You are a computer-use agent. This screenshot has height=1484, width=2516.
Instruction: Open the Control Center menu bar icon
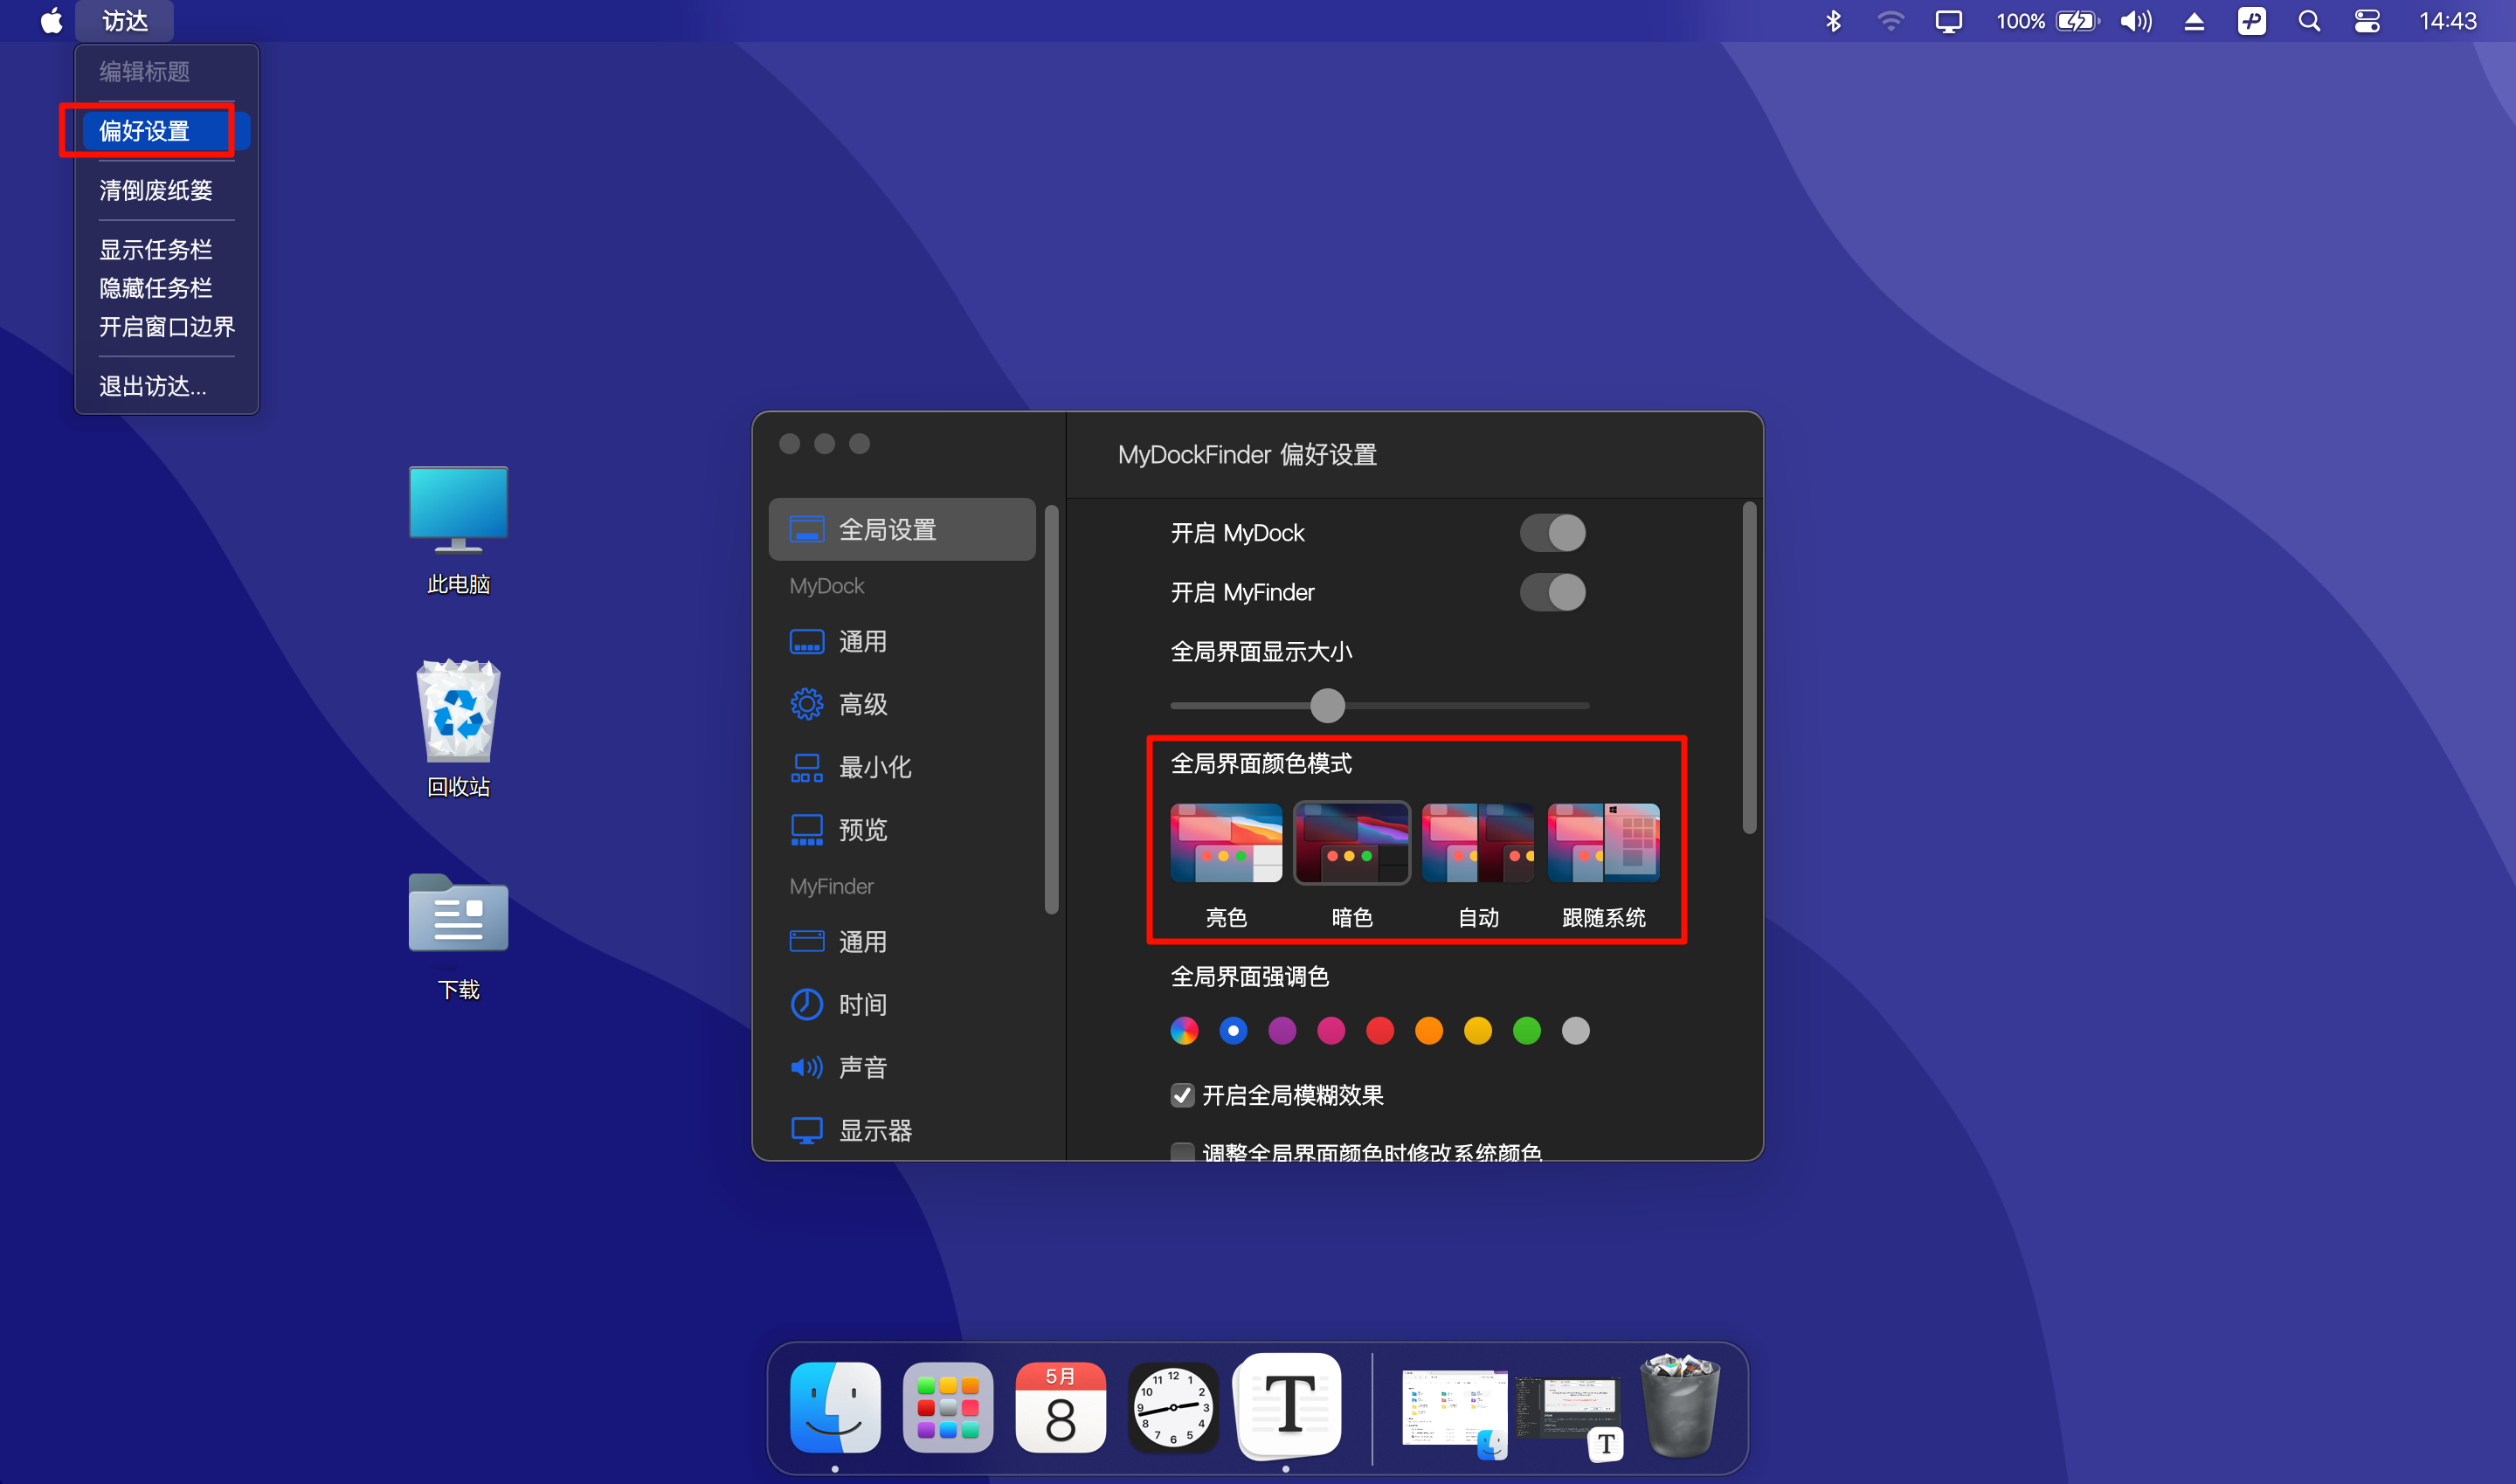coord(2367,21)
